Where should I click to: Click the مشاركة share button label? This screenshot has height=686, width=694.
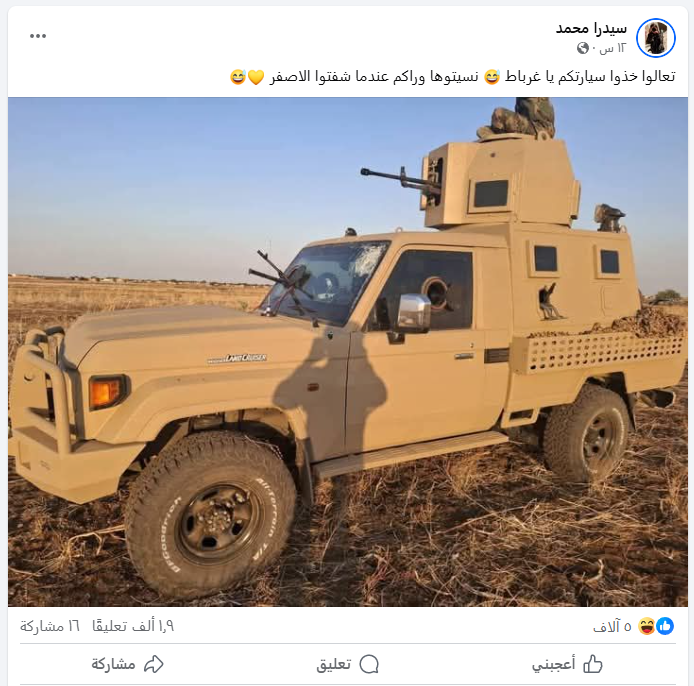(x=113, y=664)
